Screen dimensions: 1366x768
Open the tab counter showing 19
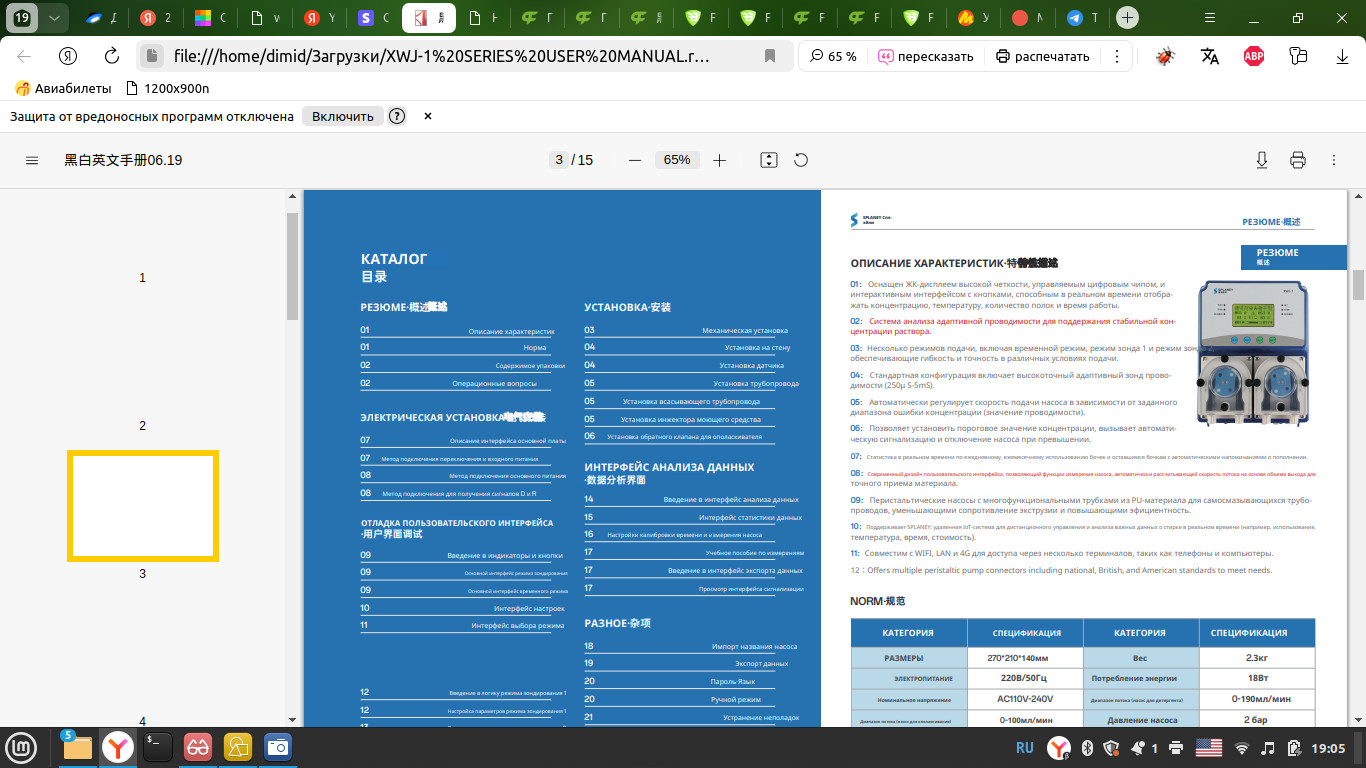point(23,17)
